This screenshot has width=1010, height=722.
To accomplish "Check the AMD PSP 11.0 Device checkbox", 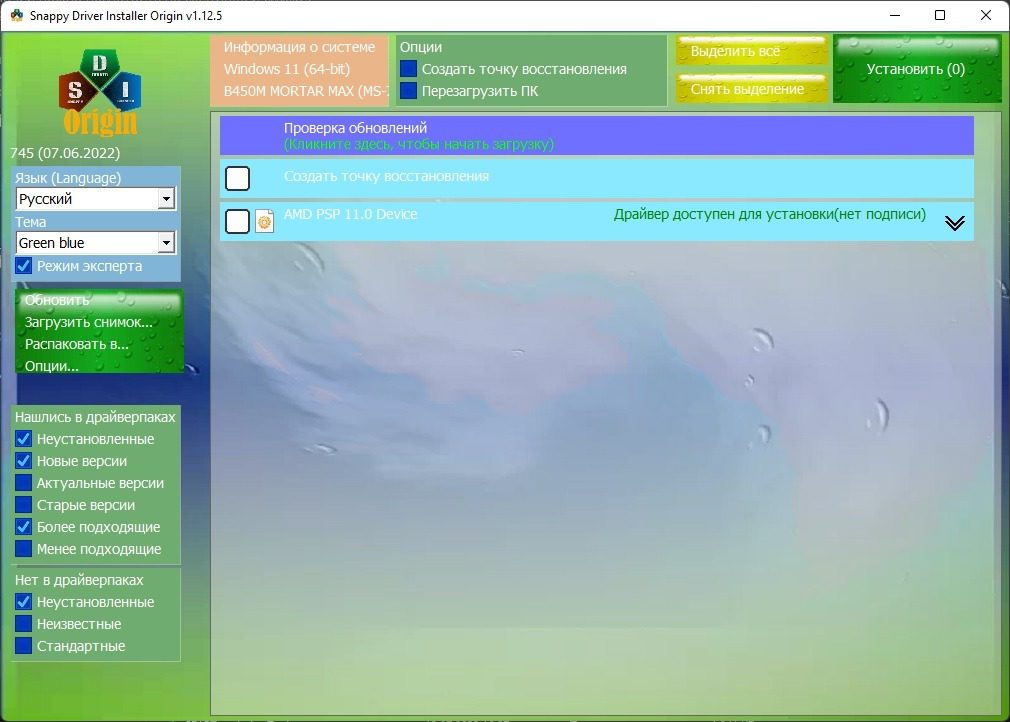I will point(237,221).
